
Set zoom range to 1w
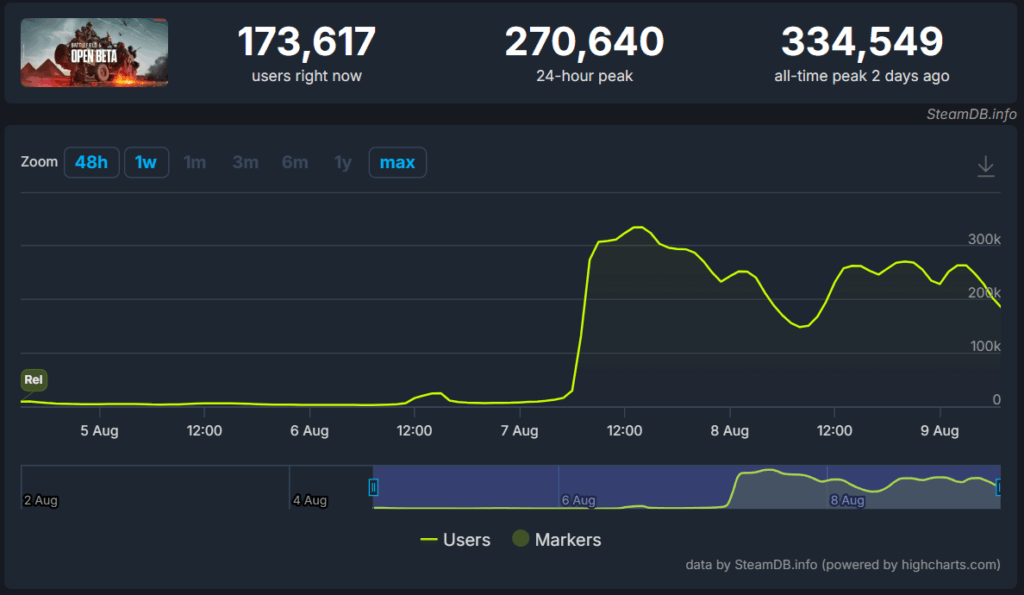(x=146, y=162)
